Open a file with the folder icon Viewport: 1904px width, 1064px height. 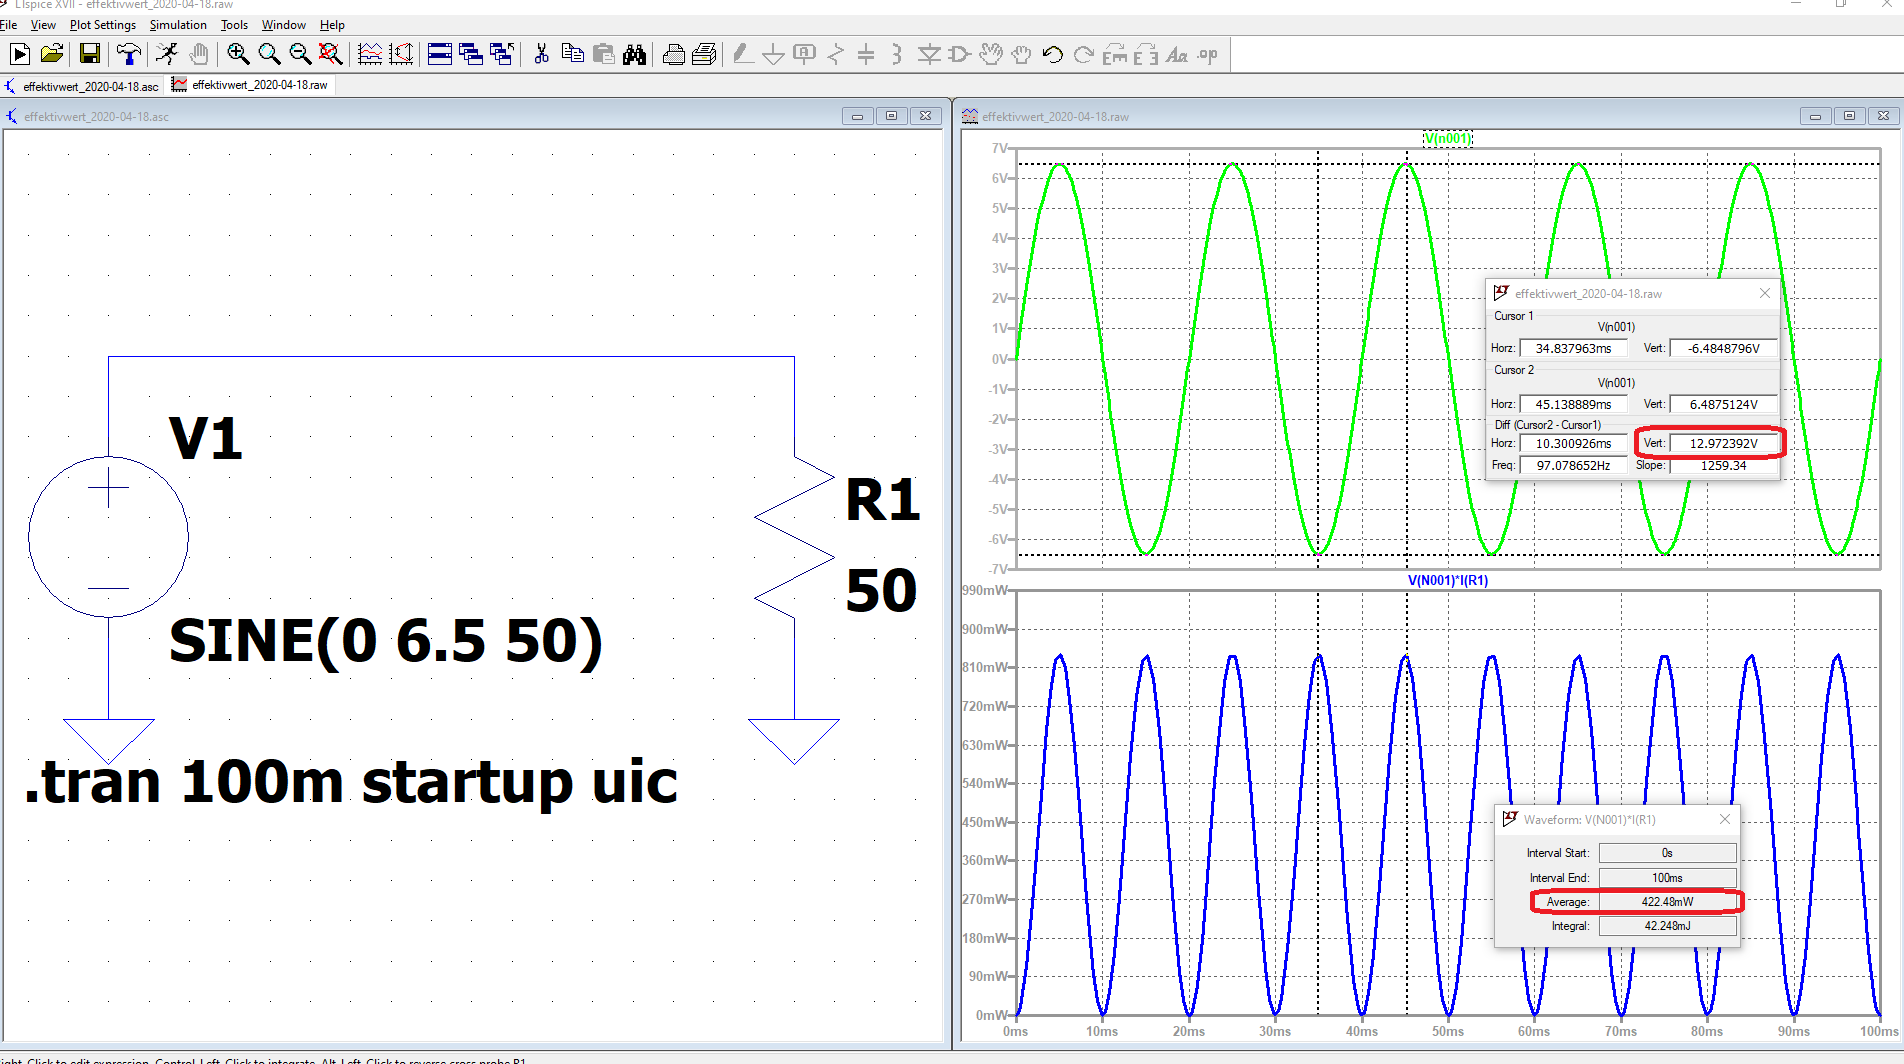[x=52, y=54]
